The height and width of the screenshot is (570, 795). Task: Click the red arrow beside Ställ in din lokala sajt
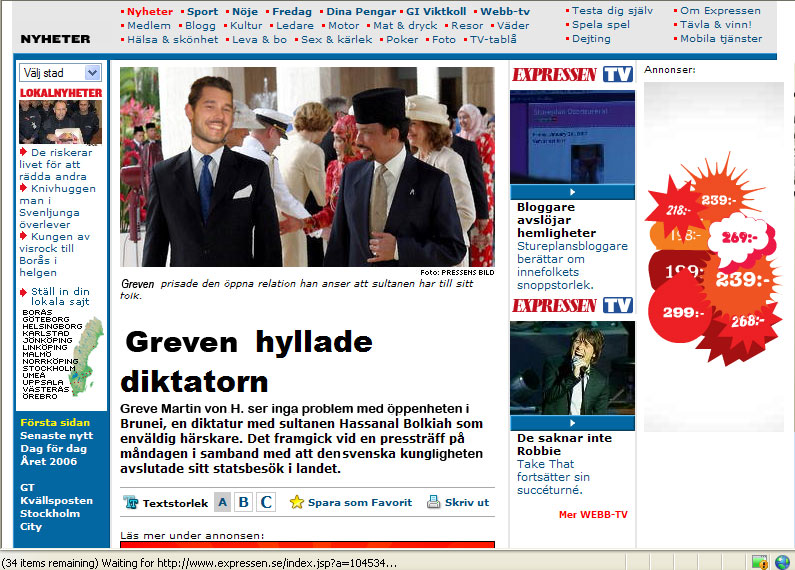23,292
